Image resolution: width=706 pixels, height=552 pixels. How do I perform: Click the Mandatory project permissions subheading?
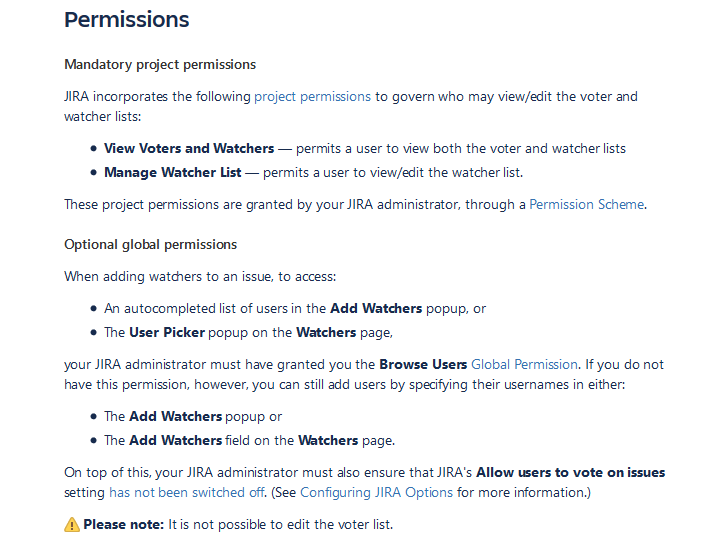coord(160,64)
